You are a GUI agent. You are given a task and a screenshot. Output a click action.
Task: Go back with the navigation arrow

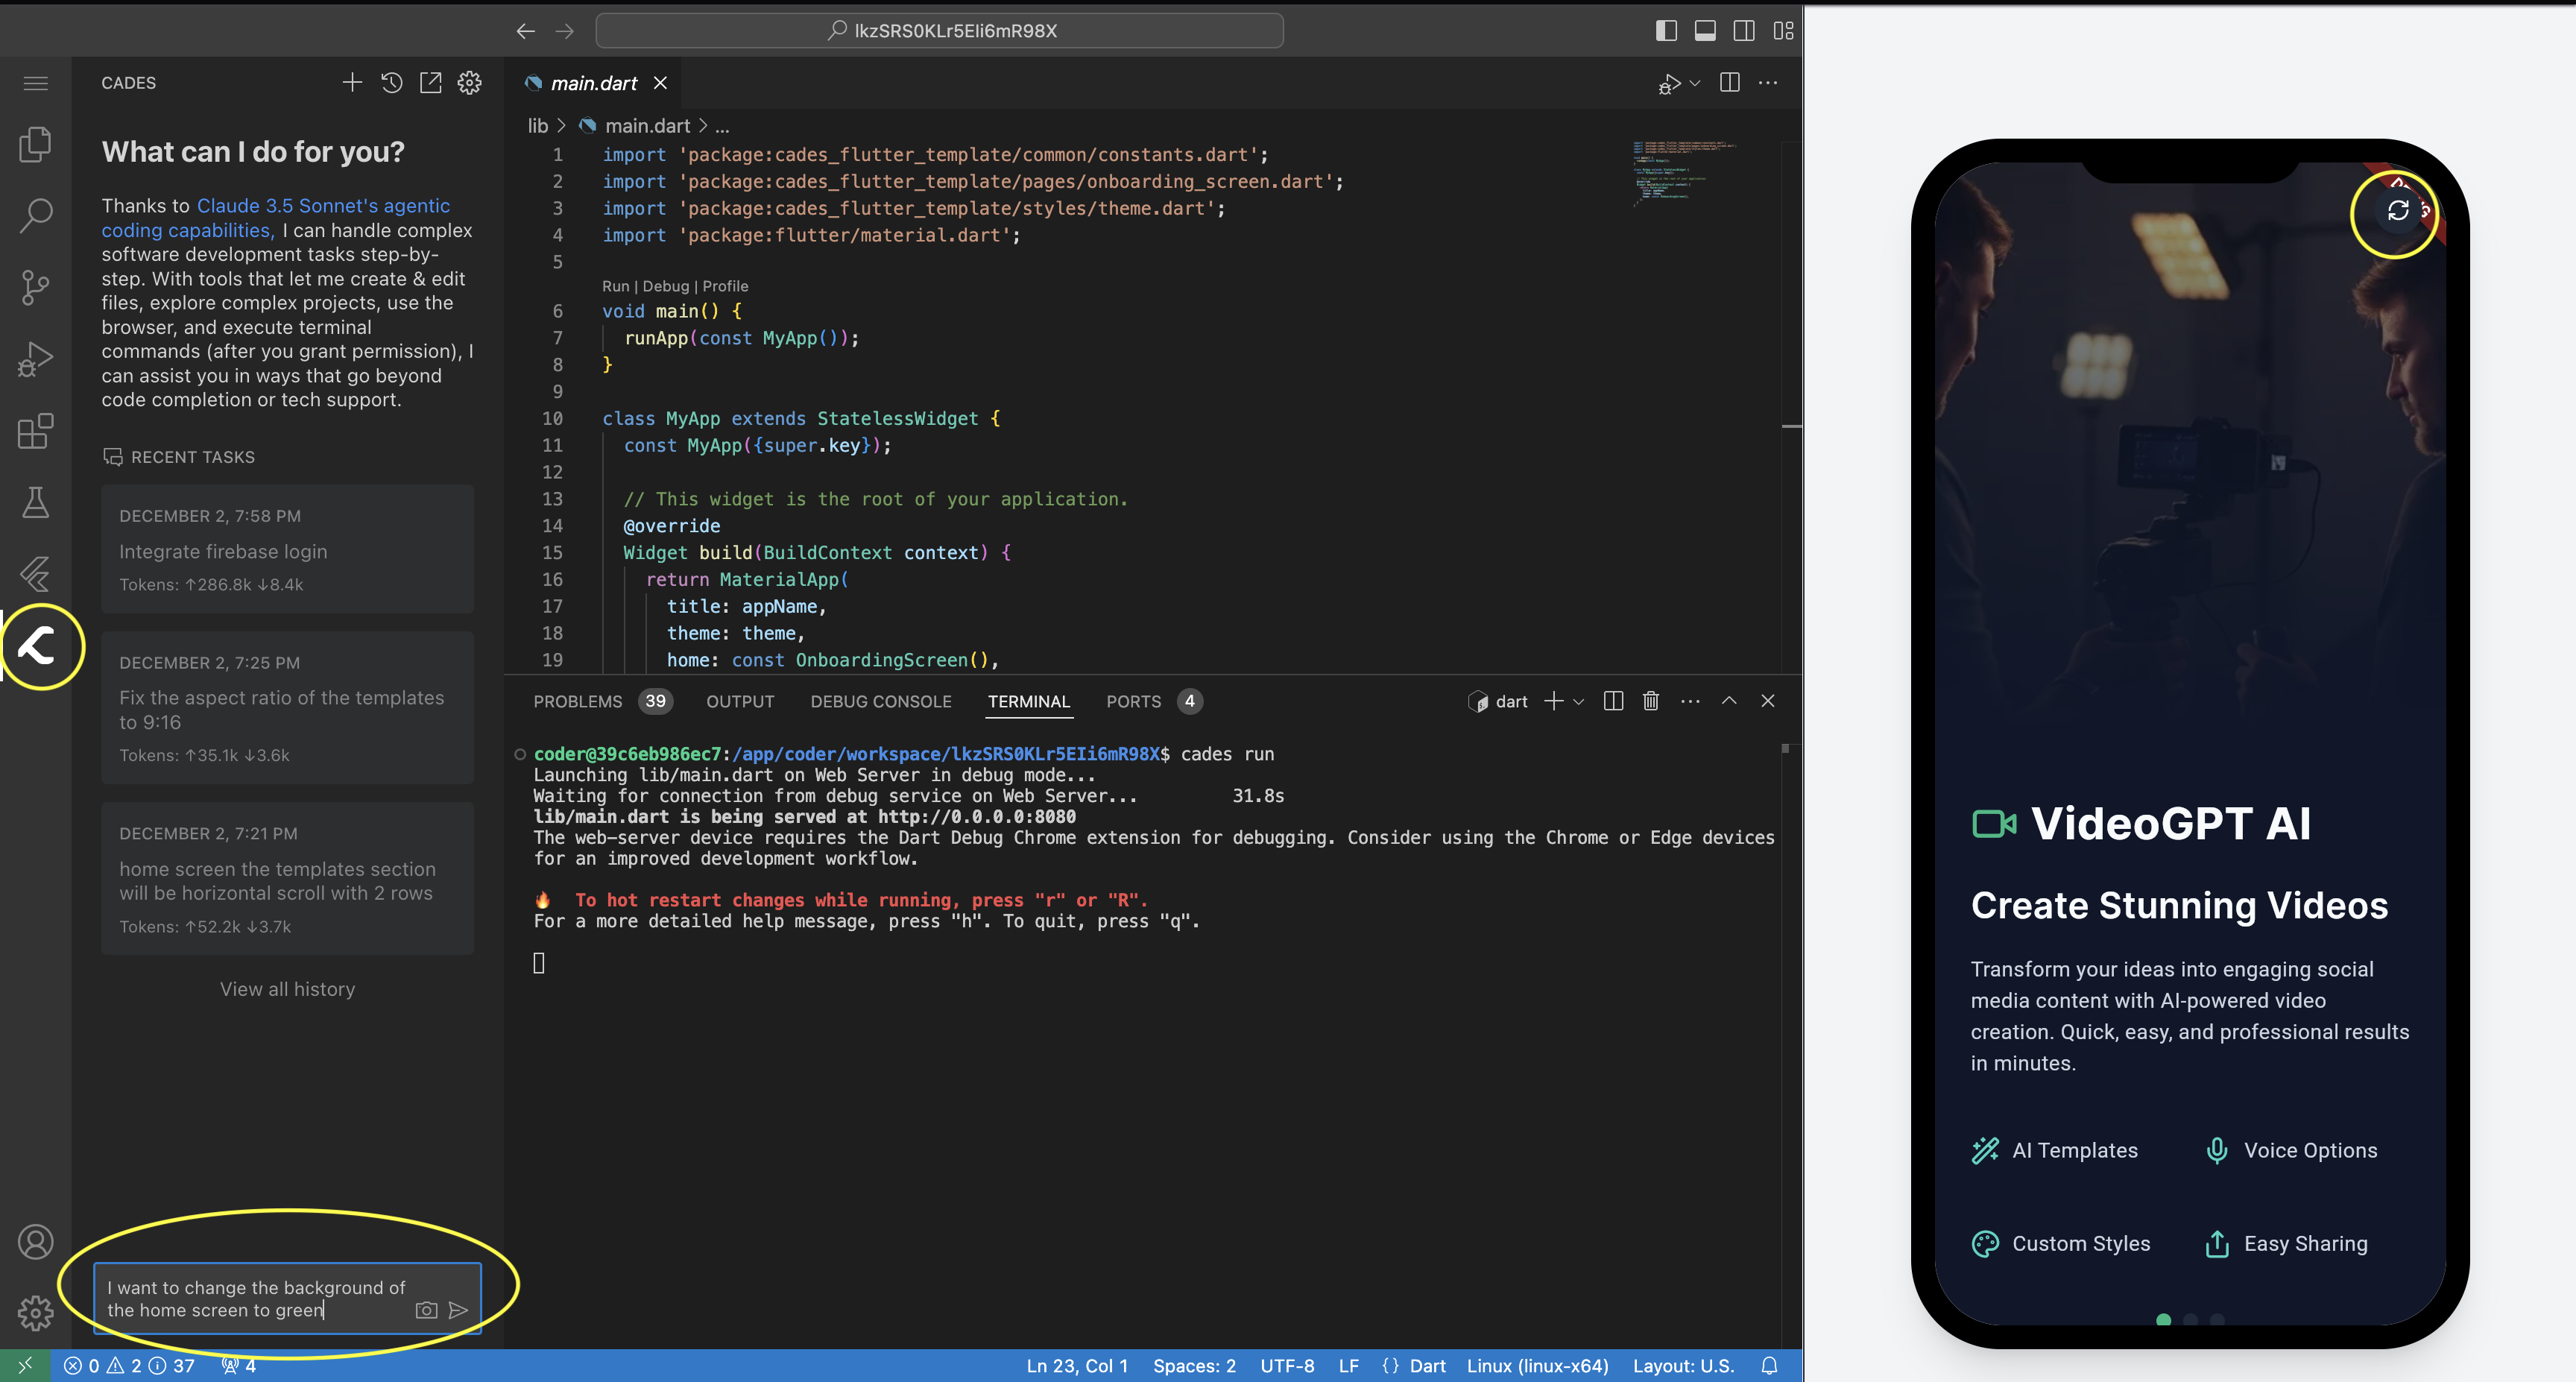pos(525,31)
